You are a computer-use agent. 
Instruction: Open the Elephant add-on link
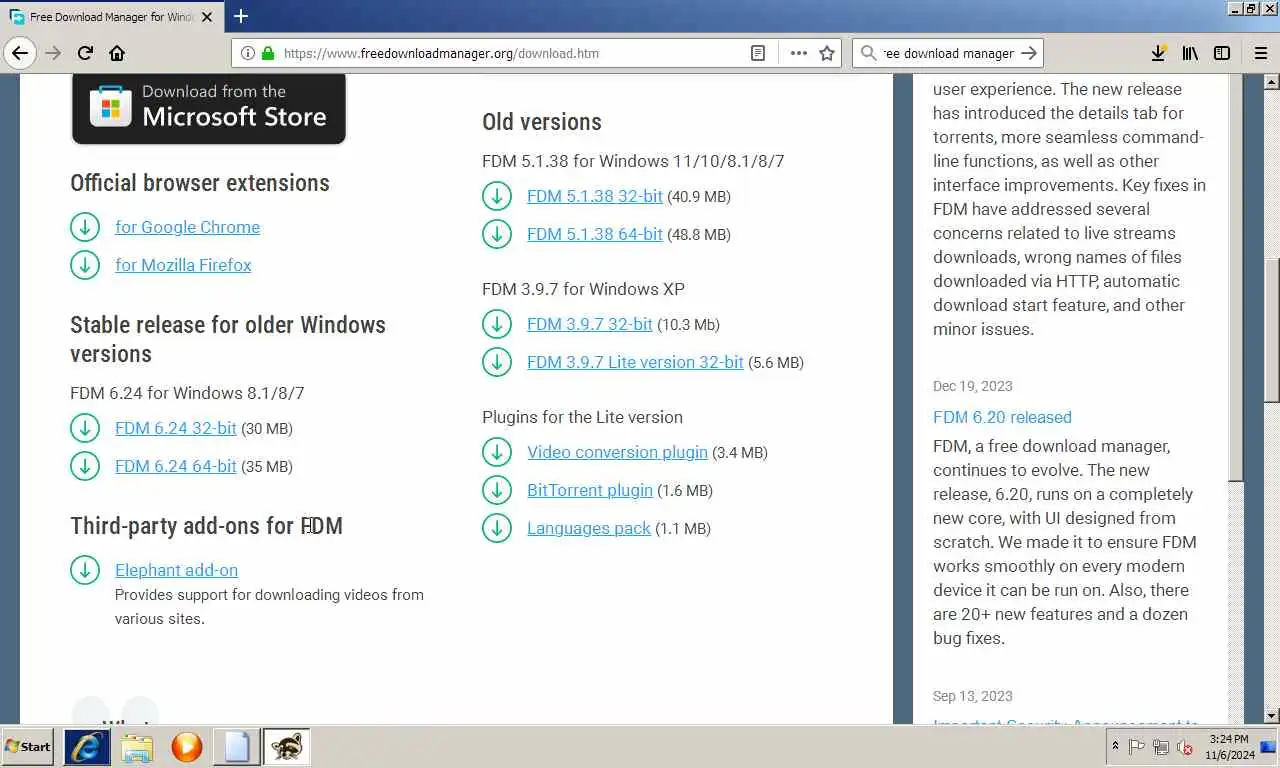coord(176,570)
